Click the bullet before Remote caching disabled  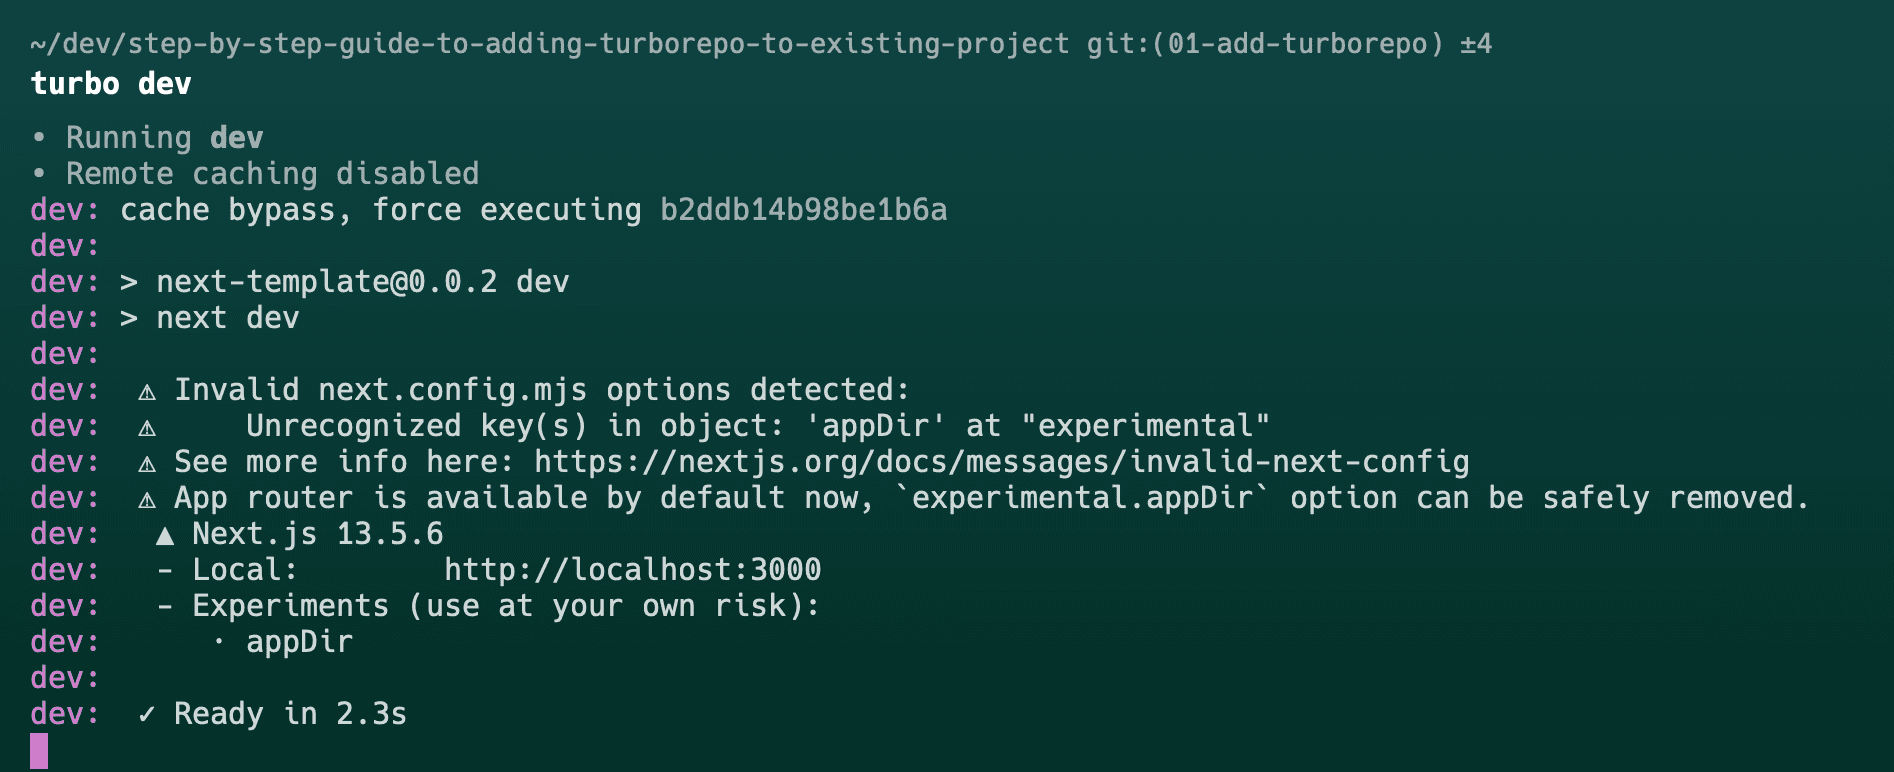pyautogui.click(x=39, y=173)
